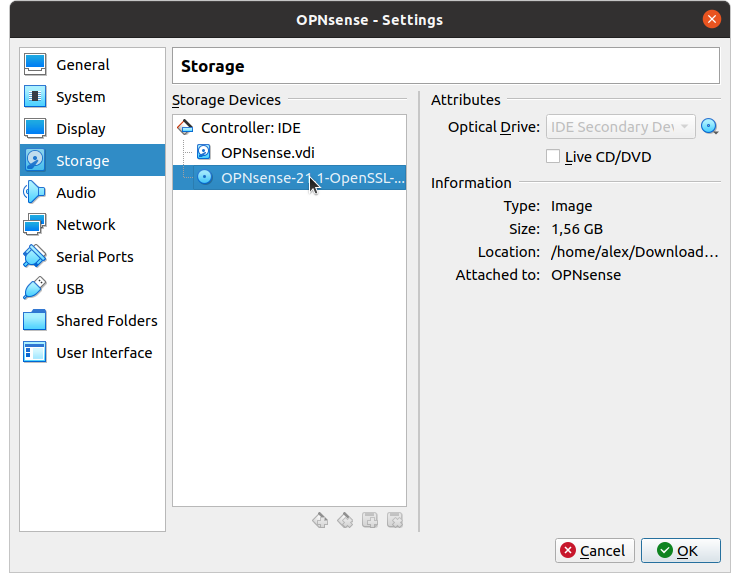Viewport: 740px width, 582px height.
Task: Click the Network computers icon
Action: click(x=35, y=225)
